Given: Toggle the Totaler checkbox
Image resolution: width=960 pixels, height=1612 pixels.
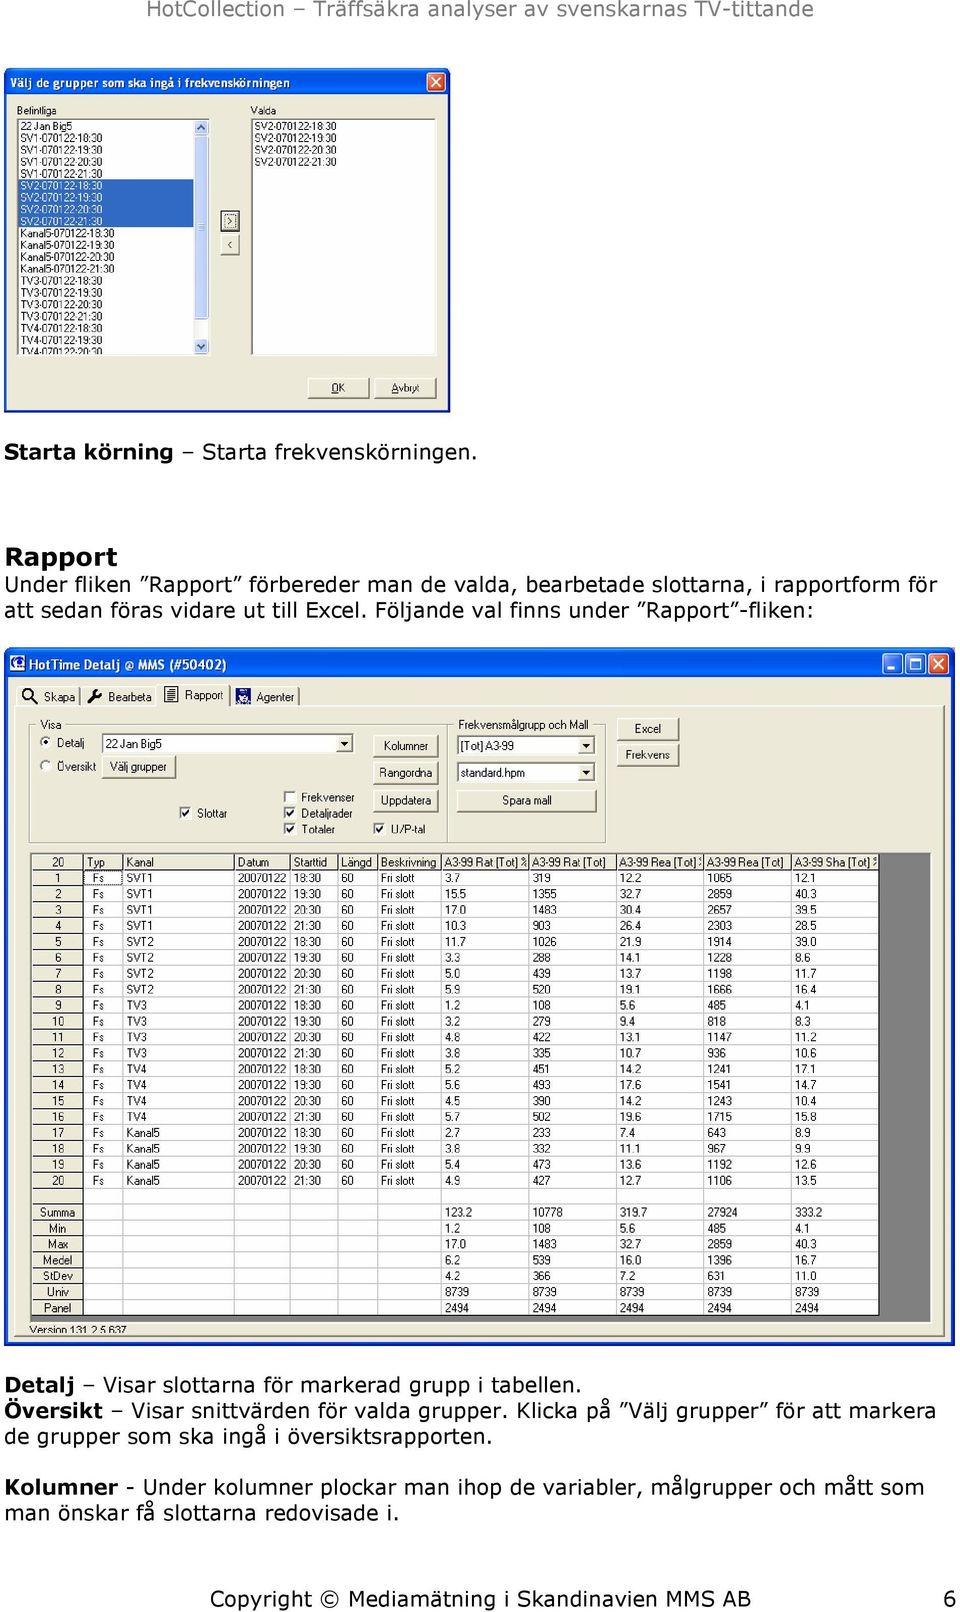Looking at the screenshot, I should 290,829.
